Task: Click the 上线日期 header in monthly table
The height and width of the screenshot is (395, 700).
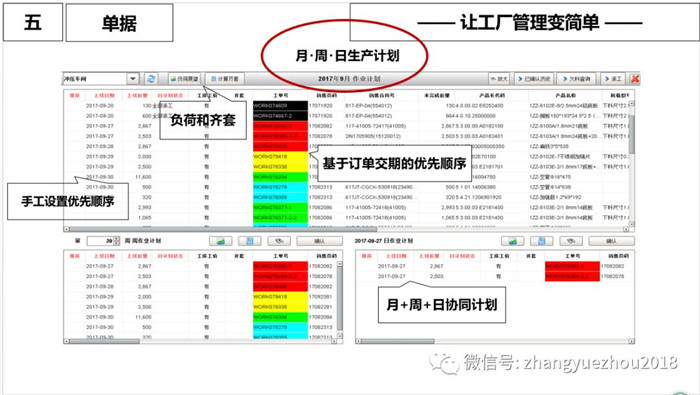Action: click(104, 96)
